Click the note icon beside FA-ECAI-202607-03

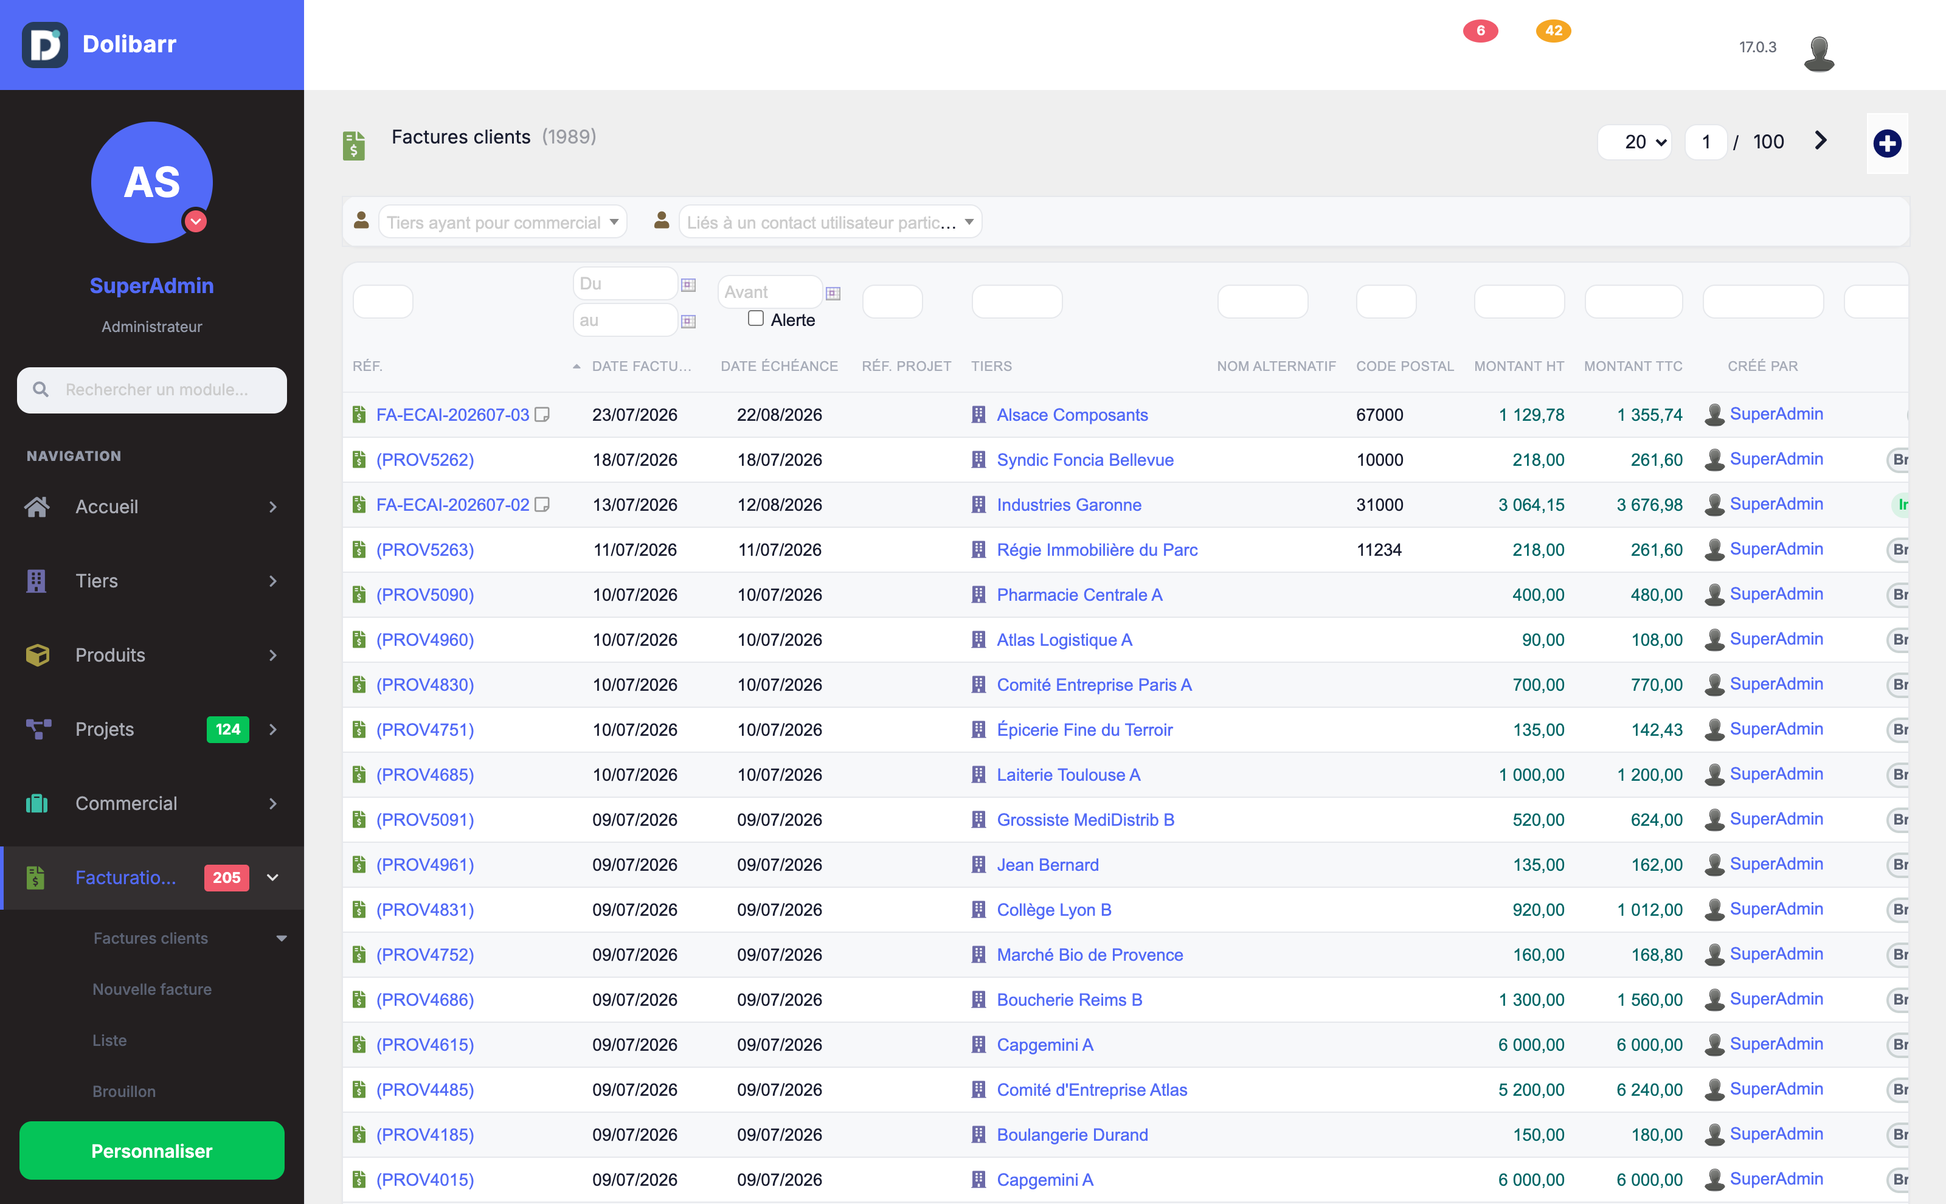tap(542, 414)
